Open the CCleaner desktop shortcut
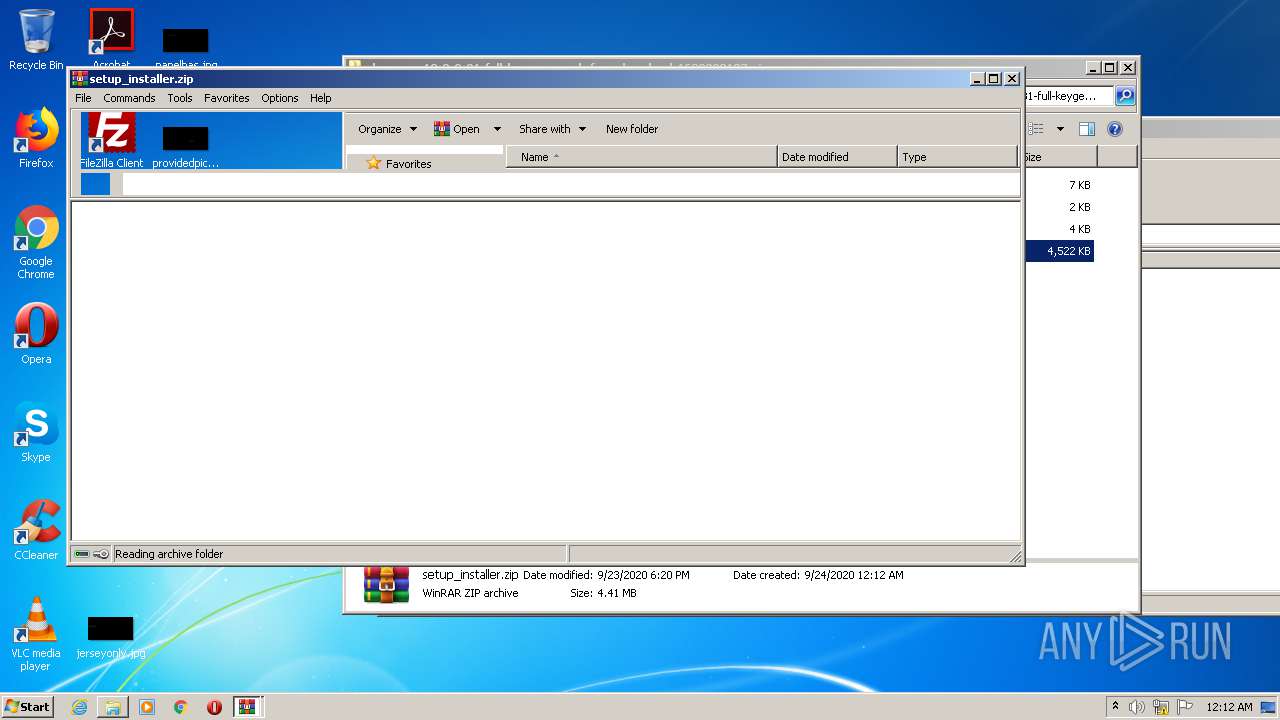 [36, 530]
